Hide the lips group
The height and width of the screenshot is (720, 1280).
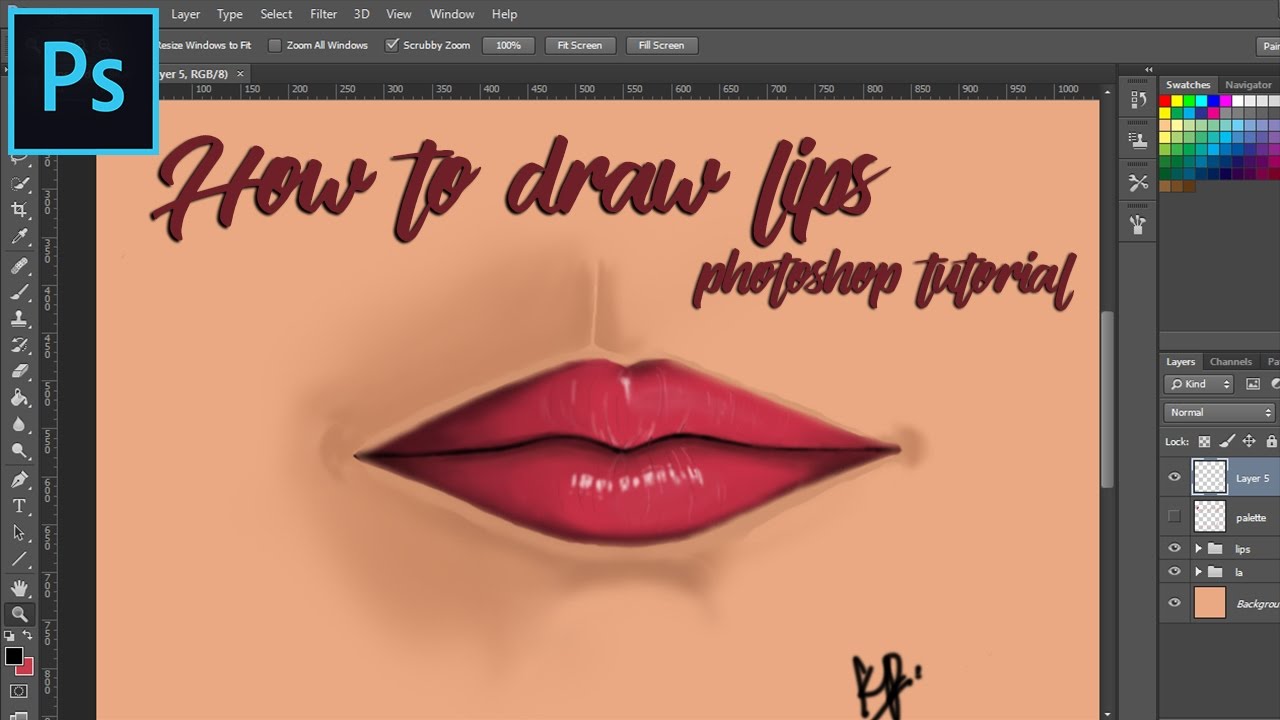tap(1174, 548)
